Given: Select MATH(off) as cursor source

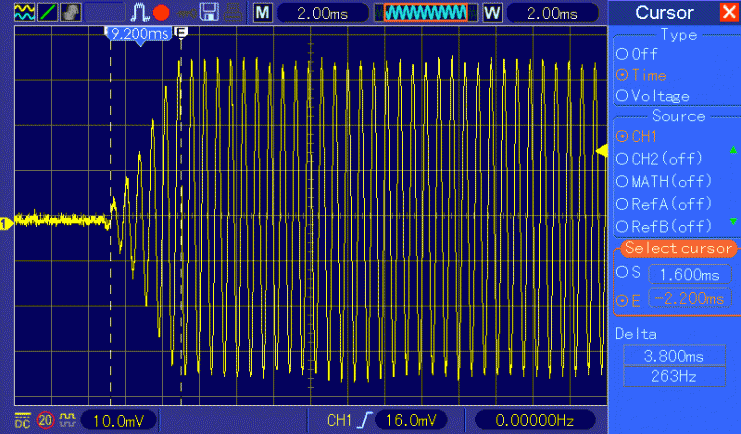Looking at the screenshot, I should pyautogui.click(x=622, y=180).
